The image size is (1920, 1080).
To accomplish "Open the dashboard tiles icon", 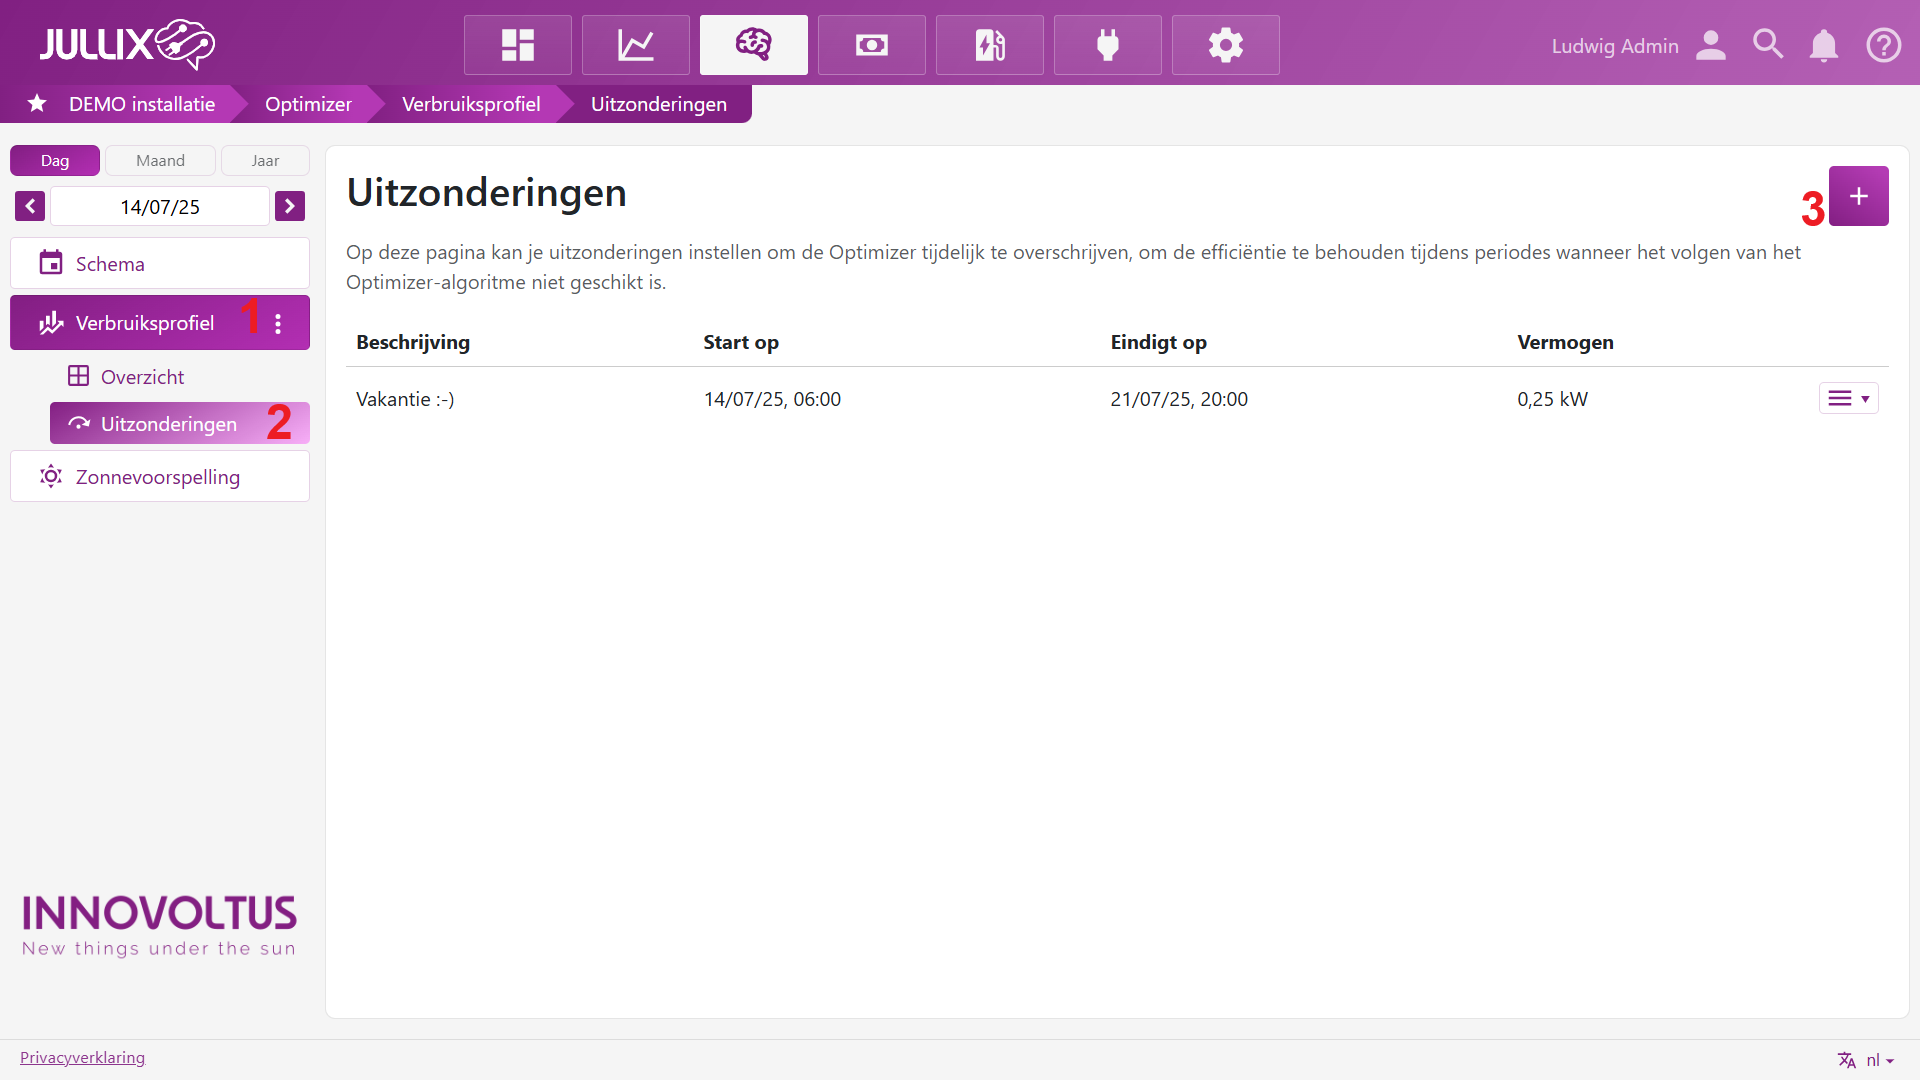I will [x=517, y=45].
